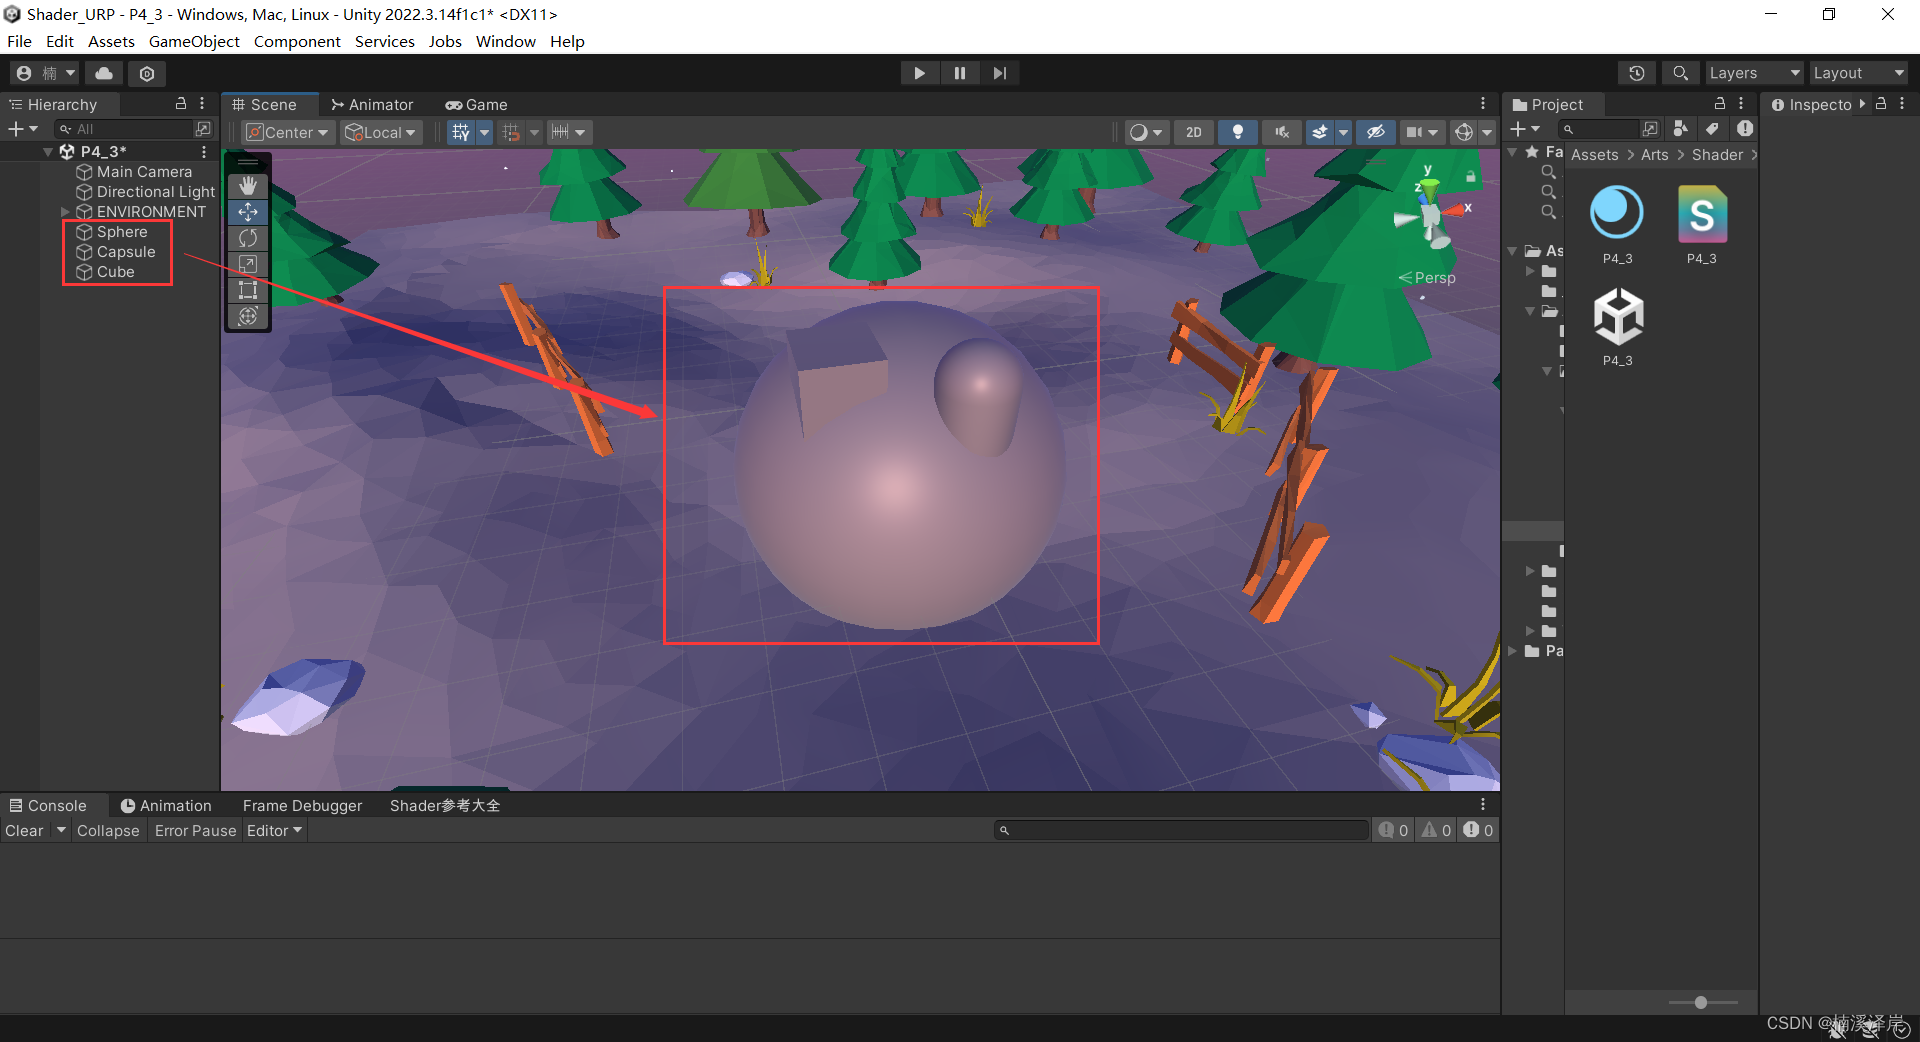Click the Play button

(x=919, y=73)
